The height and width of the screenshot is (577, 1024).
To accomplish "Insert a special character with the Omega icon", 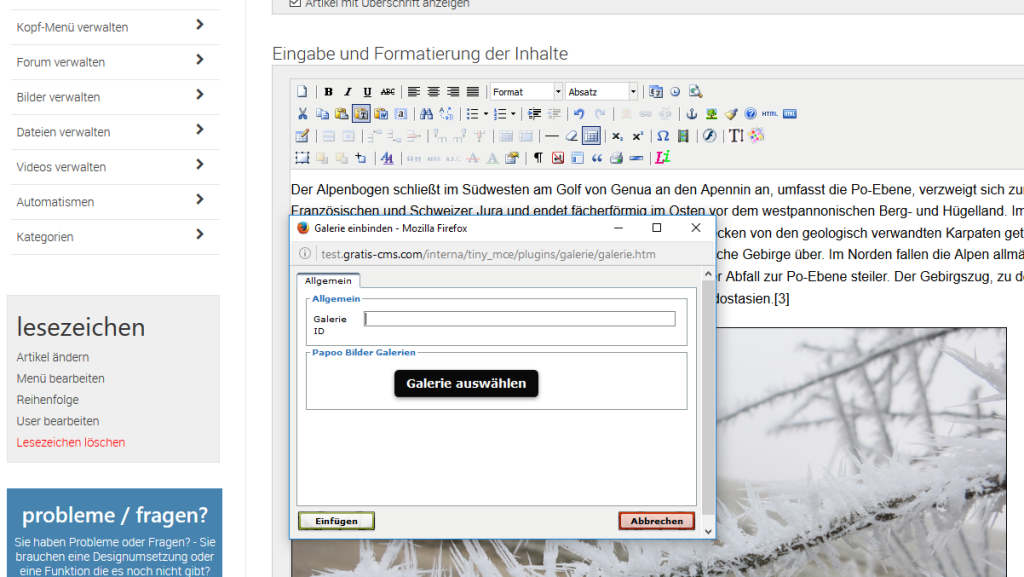I will pos(661,134).
